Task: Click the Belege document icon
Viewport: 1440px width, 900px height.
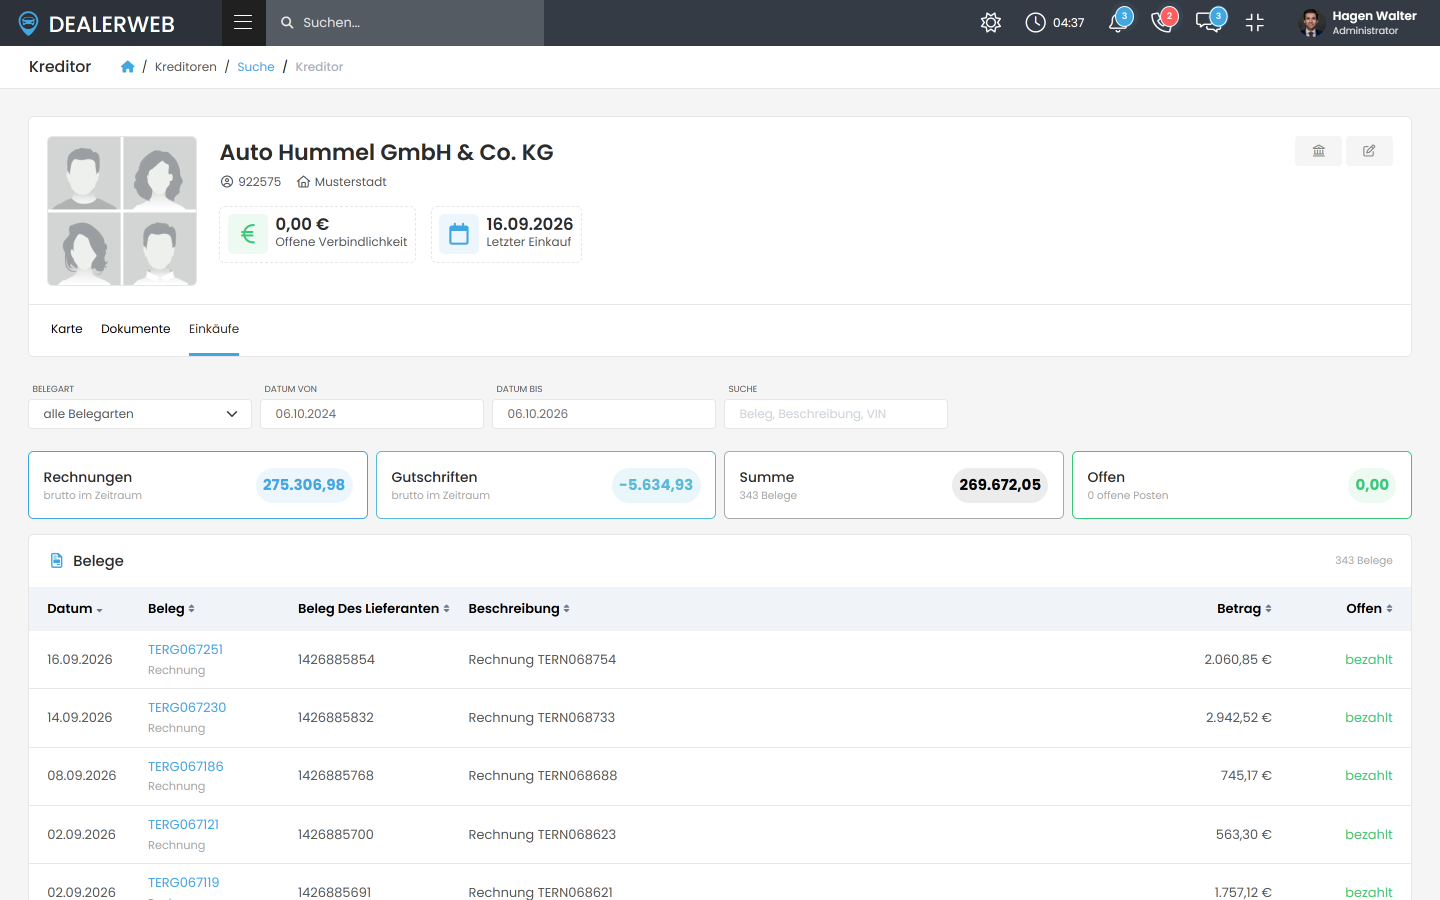Action: pos(57,561)
